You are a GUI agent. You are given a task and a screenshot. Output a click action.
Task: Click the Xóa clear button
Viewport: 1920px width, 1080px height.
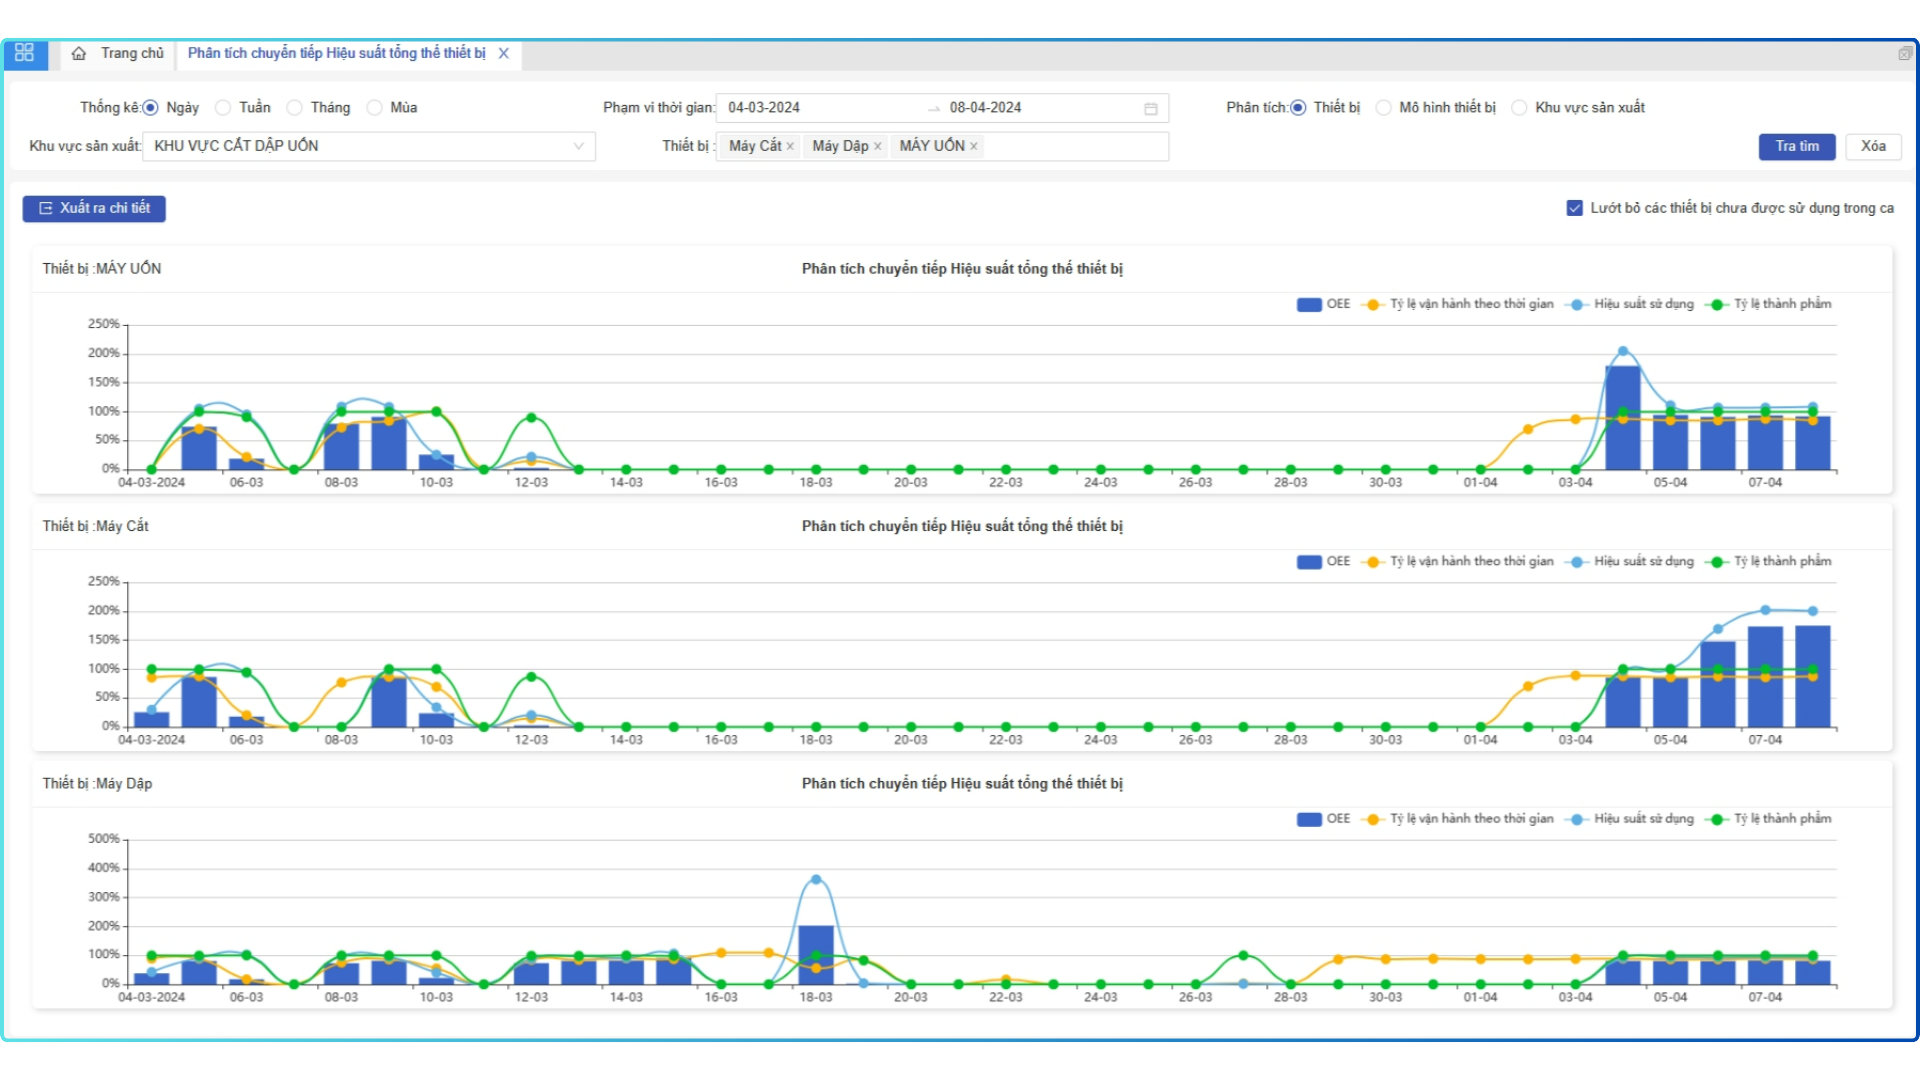coord(1873,146)
